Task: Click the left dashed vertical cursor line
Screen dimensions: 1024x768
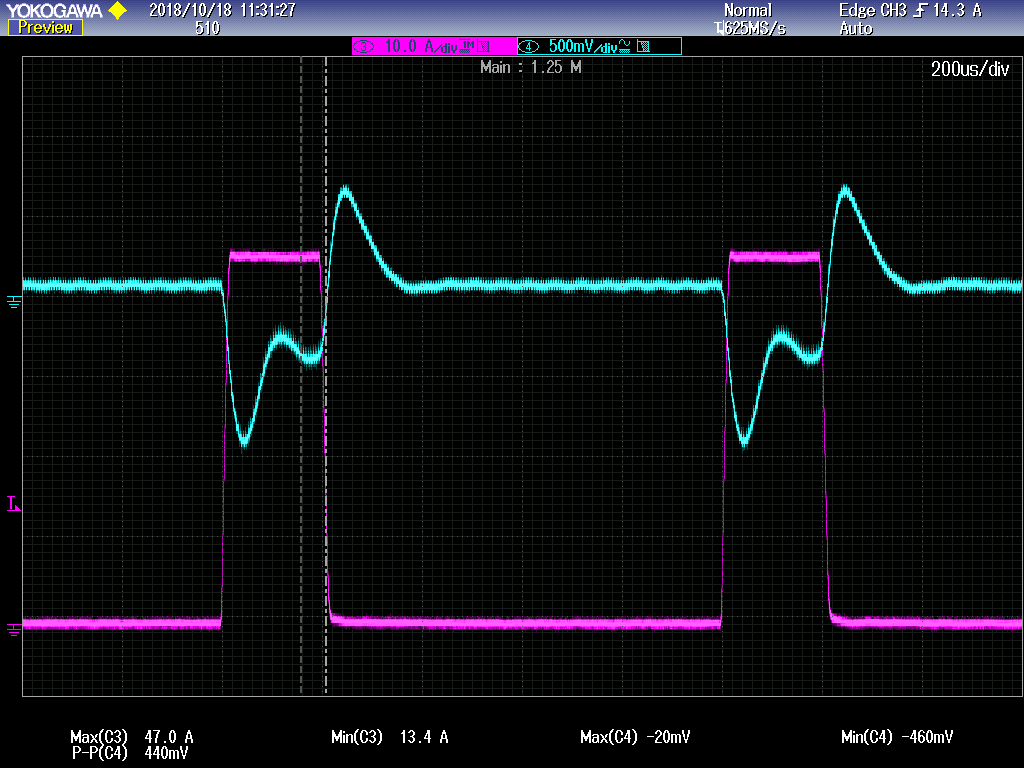Action: 301,376
